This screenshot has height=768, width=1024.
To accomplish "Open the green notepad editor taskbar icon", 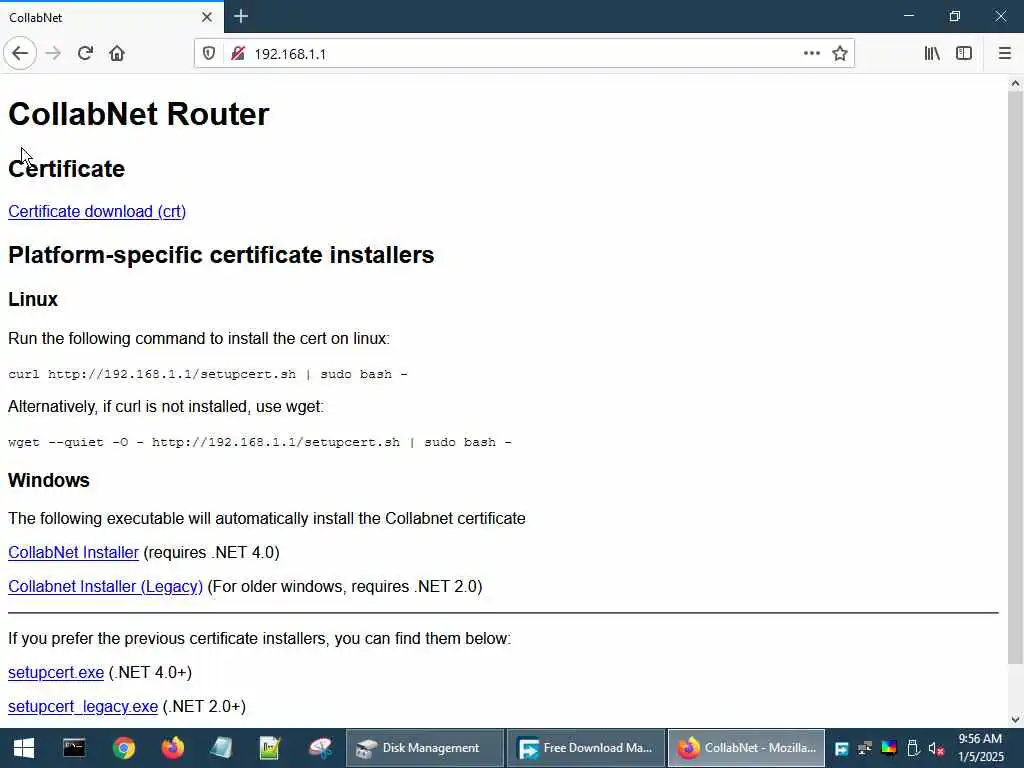I will [x=270, y=748].
